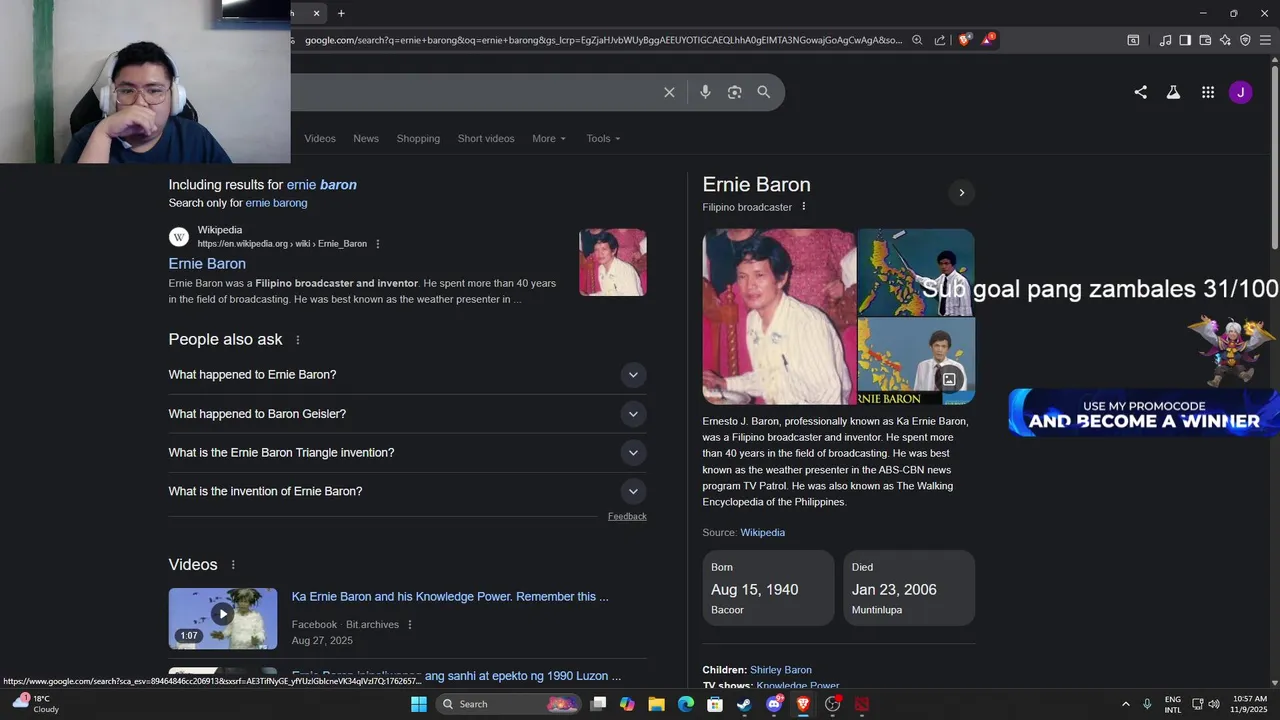
Task: Open more options beside Filipino broadcaster
Action: [803, 207]
